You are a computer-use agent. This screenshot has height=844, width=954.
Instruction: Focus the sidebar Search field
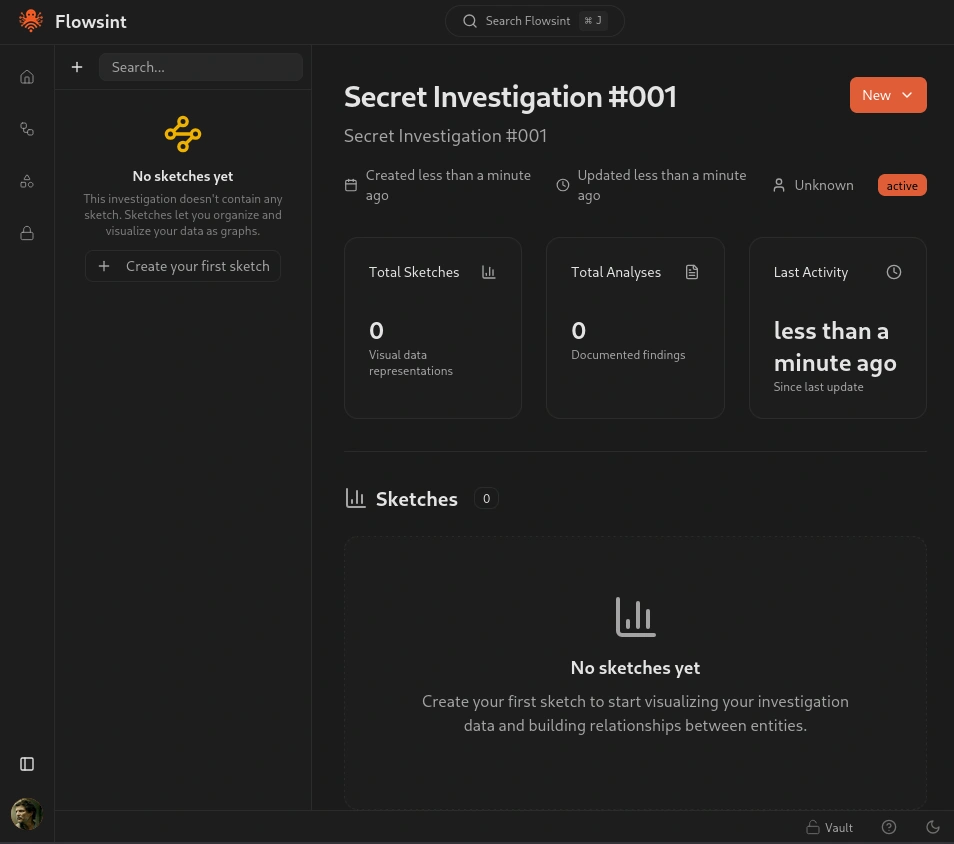(200, 67)
